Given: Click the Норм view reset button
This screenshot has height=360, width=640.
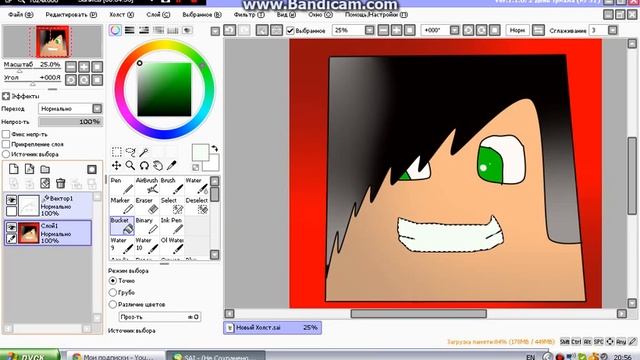Looking at the screenshot, I should pyautogui.click(x=518, y=30).
